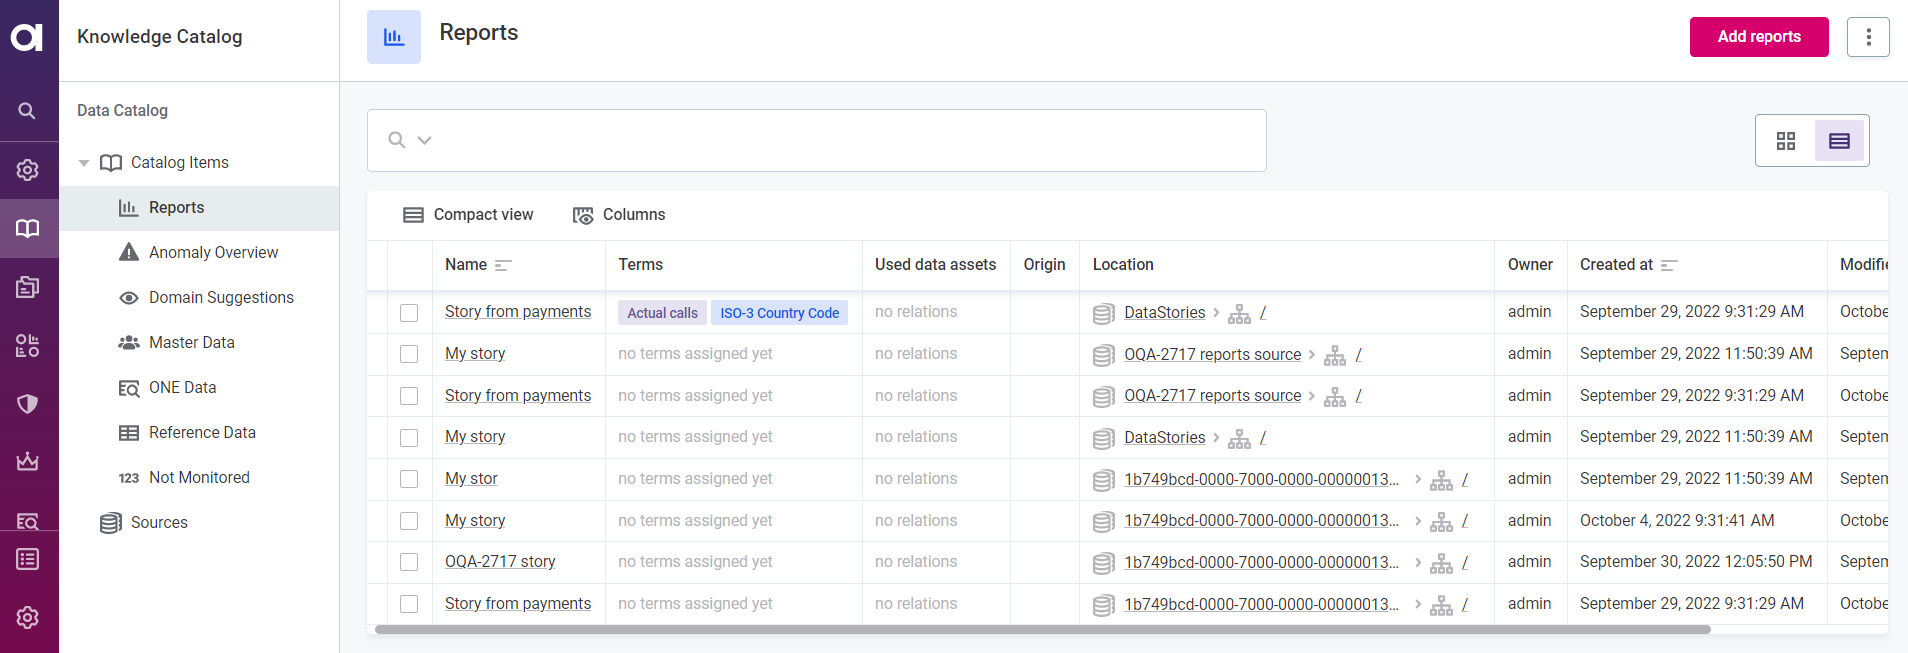Click the crown icon in left rail
Viewport: 1908px width, 653px height.
[27, 462]
